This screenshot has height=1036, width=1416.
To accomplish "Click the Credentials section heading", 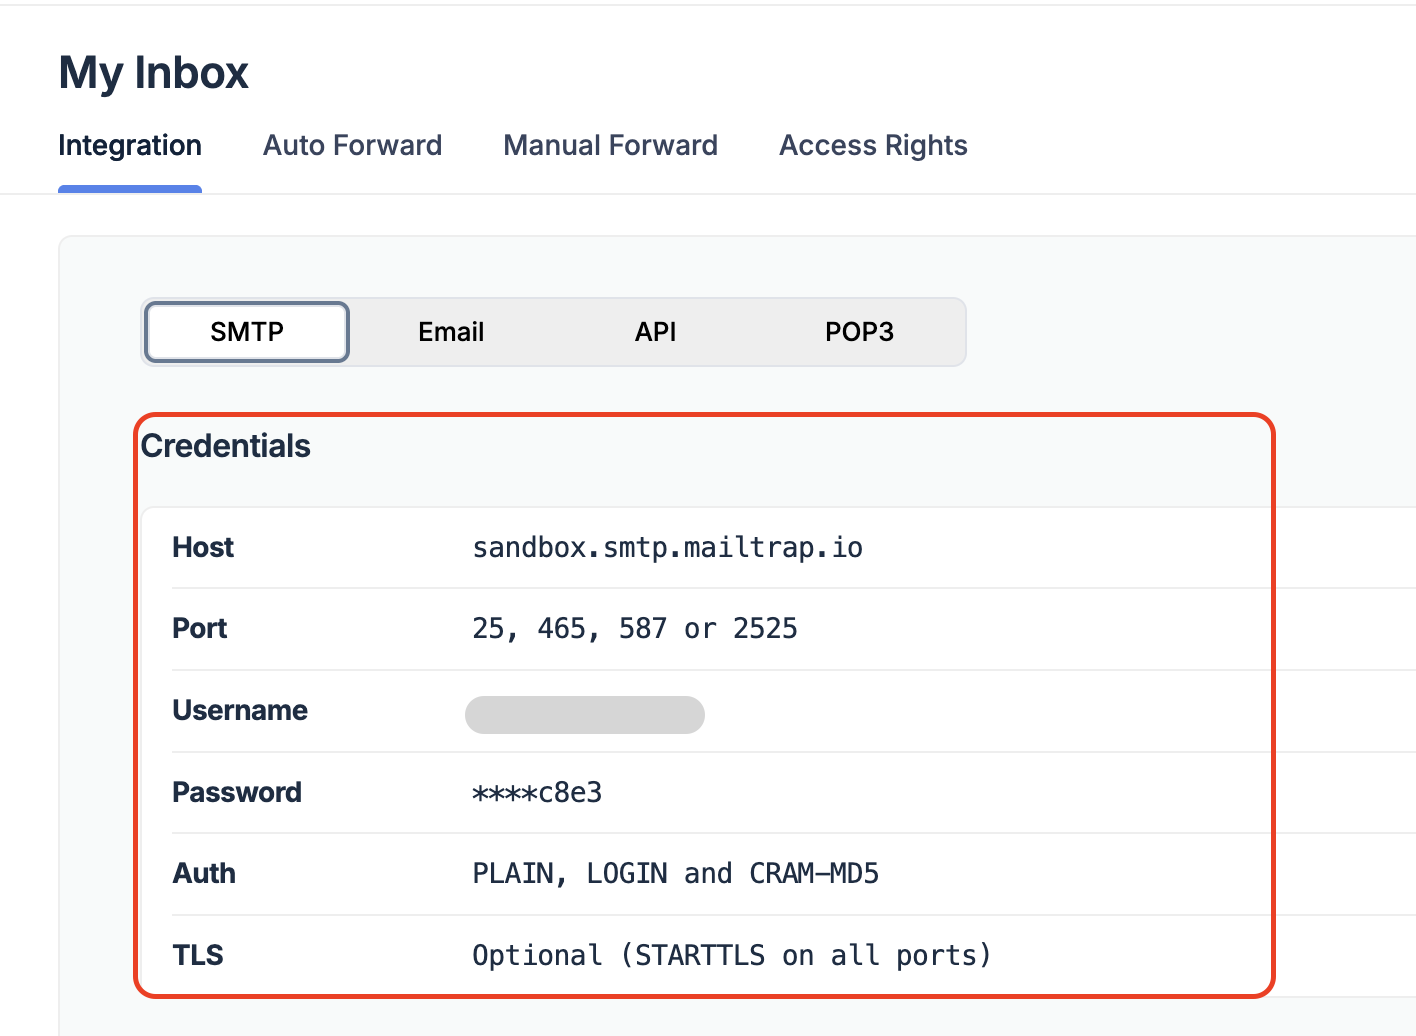I will pyautogui.click(x=226, y=446).
